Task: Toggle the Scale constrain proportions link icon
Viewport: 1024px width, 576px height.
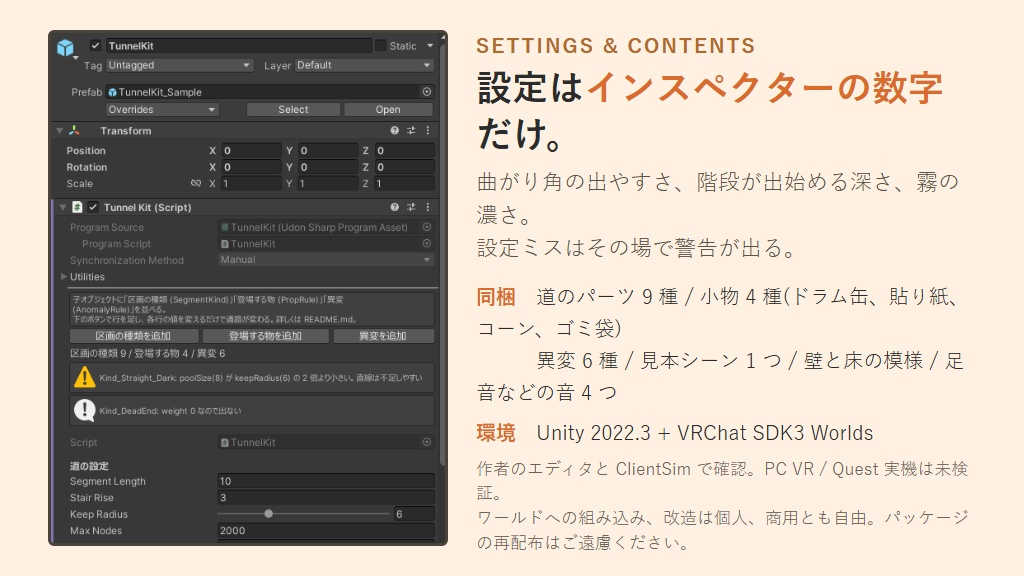Action: [x=196, y=184]
